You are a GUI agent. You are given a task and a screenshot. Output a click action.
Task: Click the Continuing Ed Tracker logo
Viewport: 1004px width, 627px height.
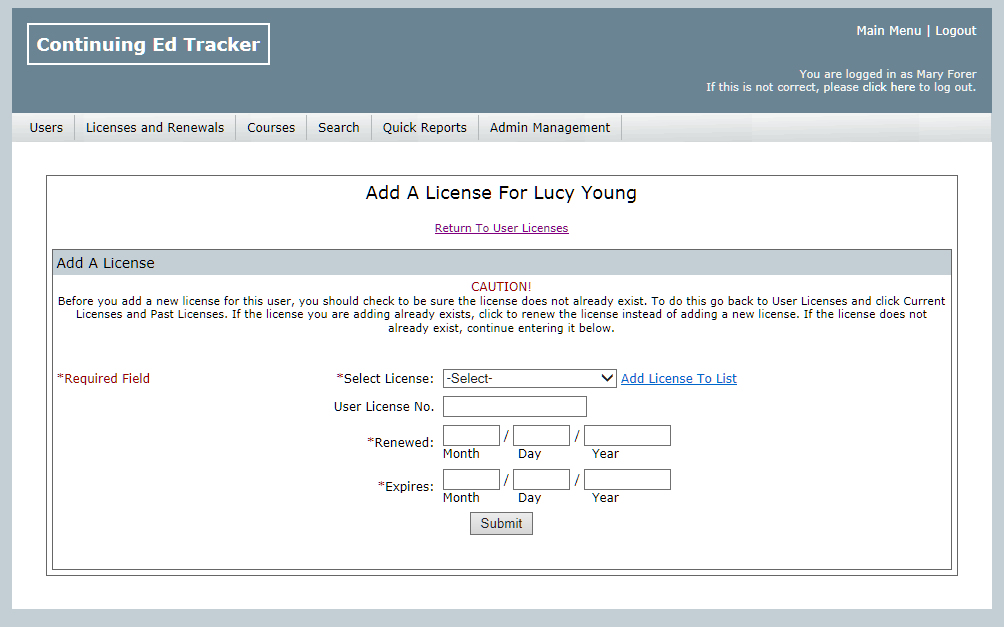[x=148, y=45]
